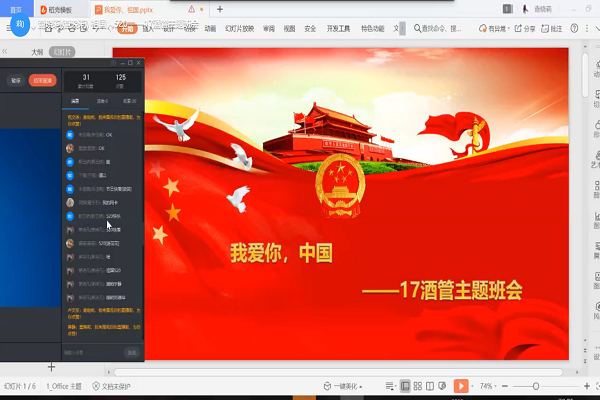Open the 幻灯片放映 slideshow ribbon tab
Viewport: 600px width, 400px height.
pos(238,30)
